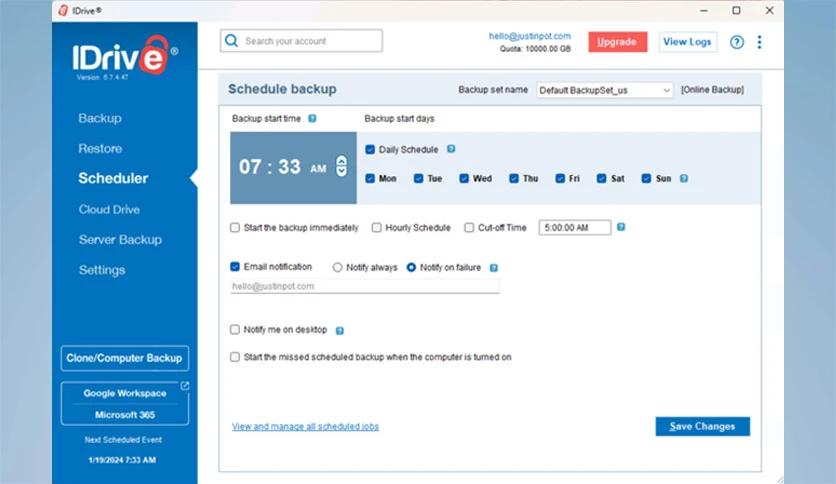Enable the Cut-off Time checkbox
Screen dimensions: 836x484
pyautogui.click(x=469, y=228)
